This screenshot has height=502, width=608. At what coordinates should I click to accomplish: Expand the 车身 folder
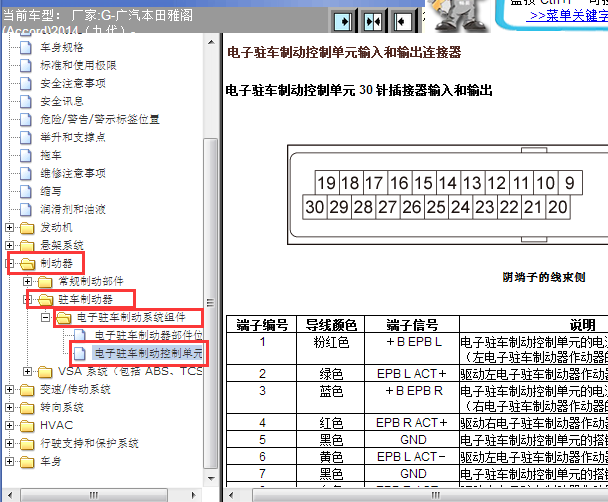click(x=9, y=461)
